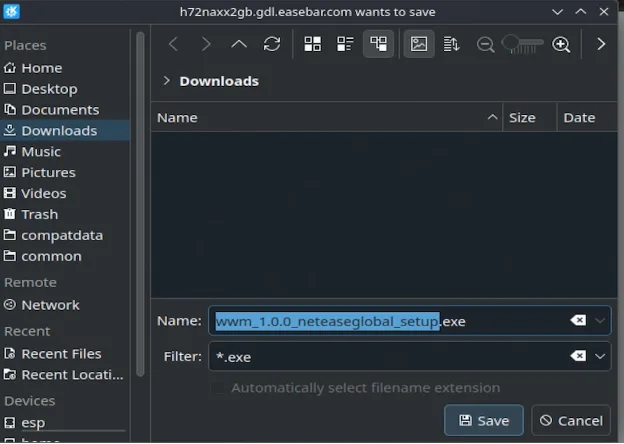Sort files by Size column header
624x444 pixels.
click(x=522, y=118)
